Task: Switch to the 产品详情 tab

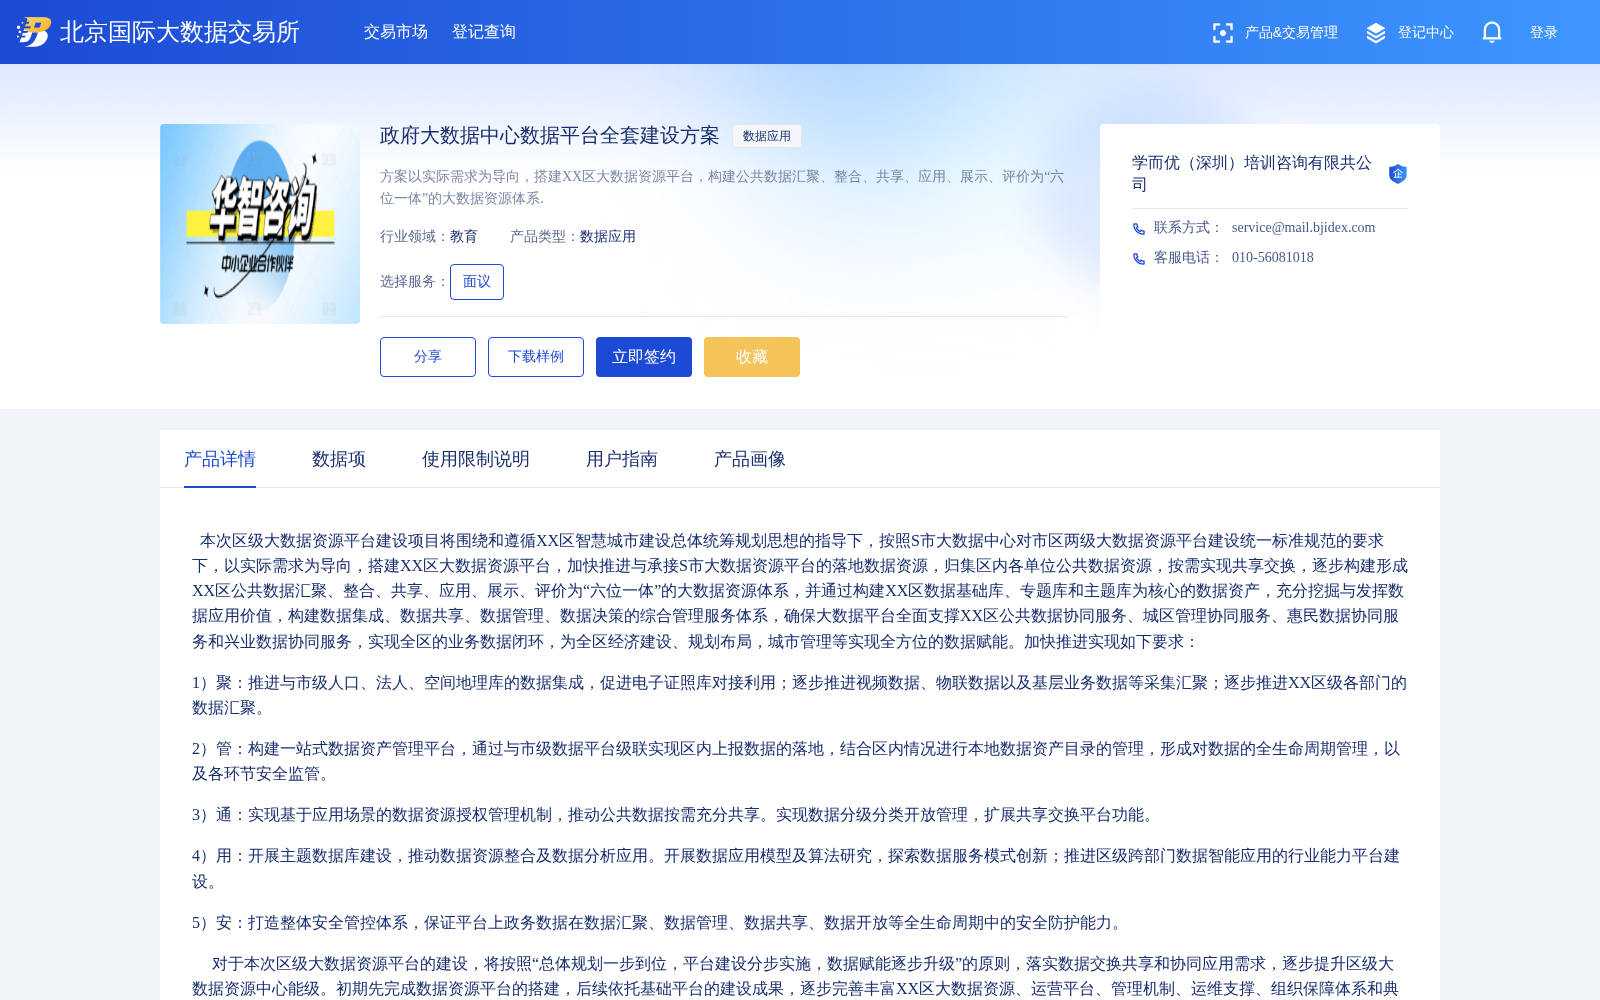Action: [220, 459]
